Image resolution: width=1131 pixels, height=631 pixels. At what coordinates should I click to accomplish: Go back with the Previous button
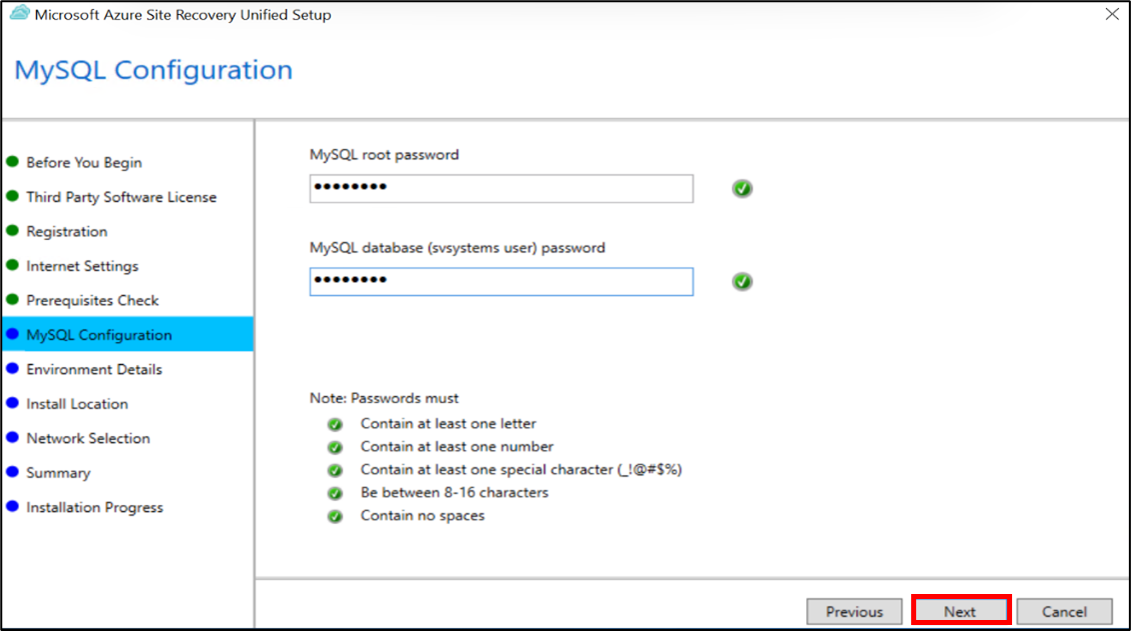[854, 612]
